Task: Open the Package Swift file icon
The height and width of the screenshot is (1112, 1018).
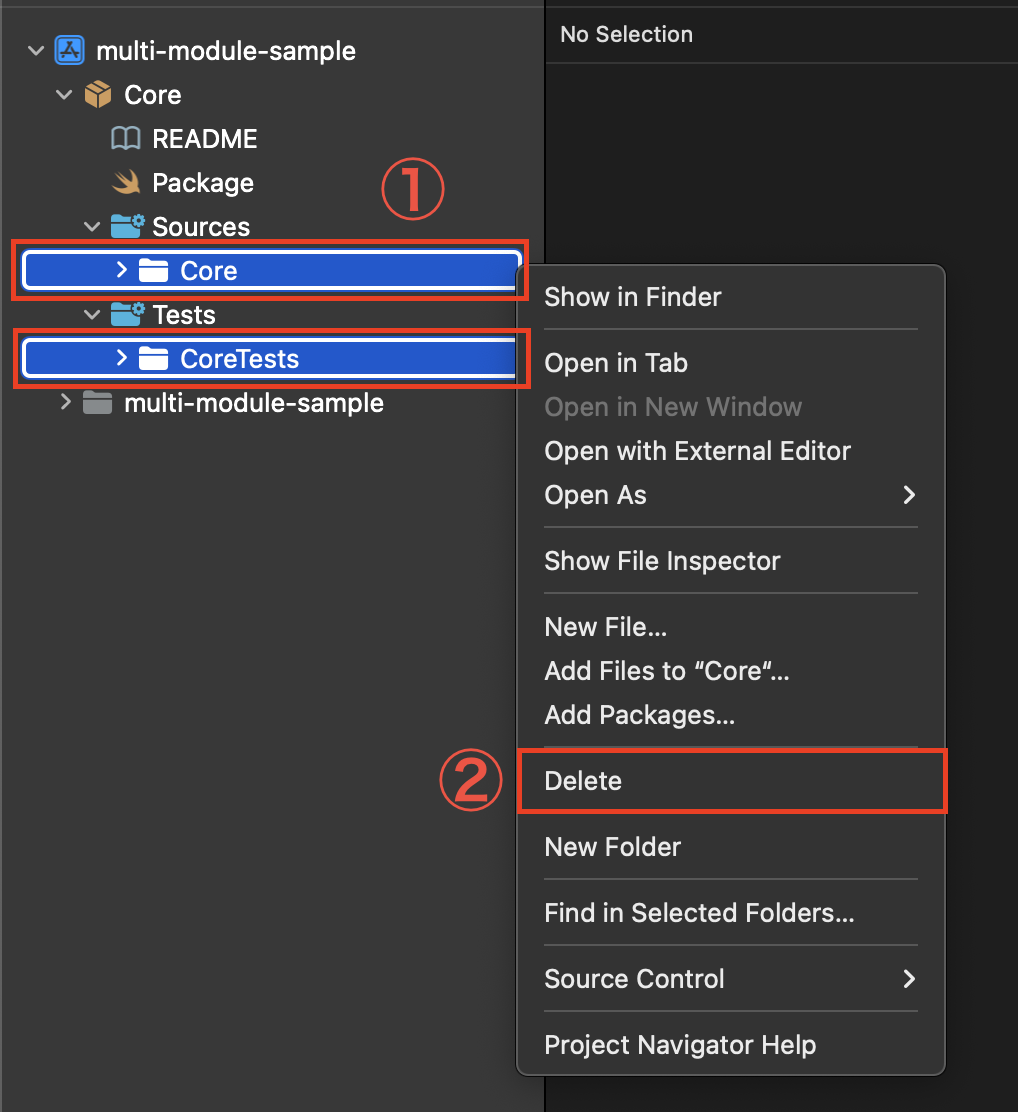Action: 126,182
